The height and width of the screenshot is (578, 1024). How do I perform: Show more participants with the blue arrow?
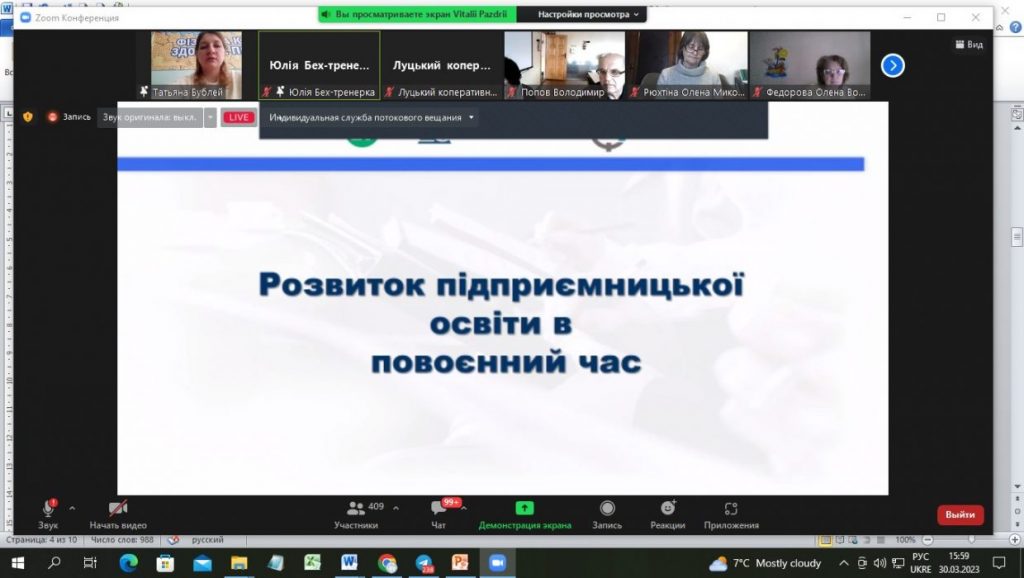pos(892,65)
